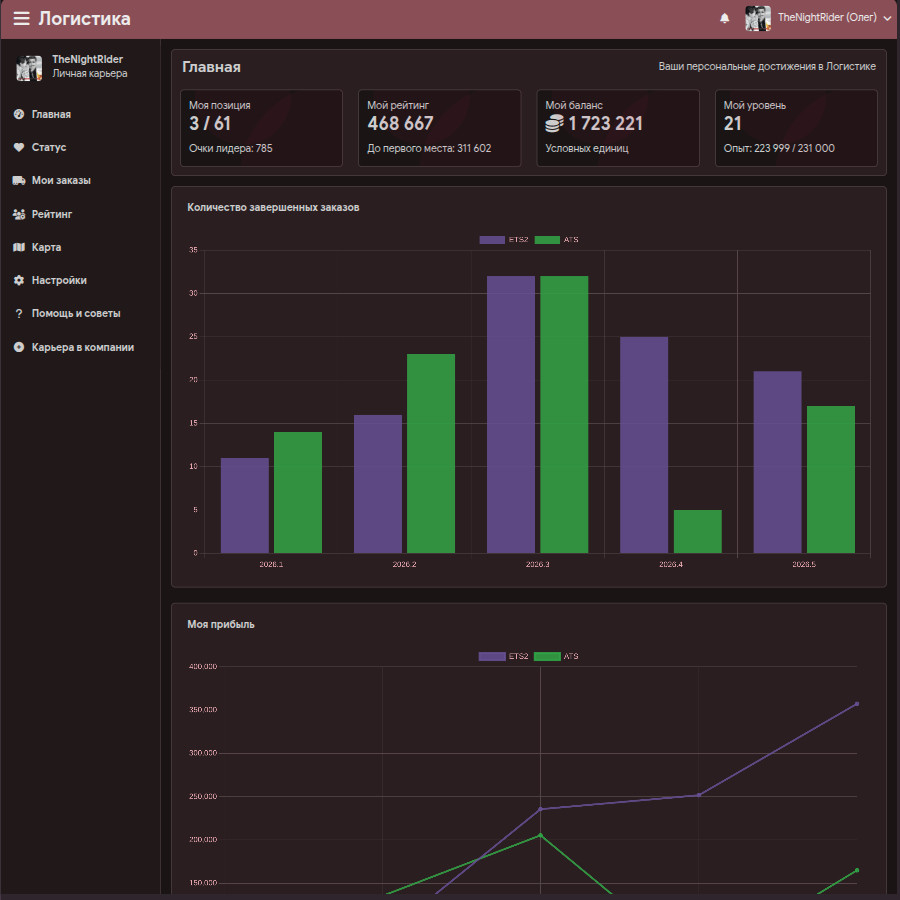
Task: Click the Статус heart icon
Action: click(x=19, y=148)
